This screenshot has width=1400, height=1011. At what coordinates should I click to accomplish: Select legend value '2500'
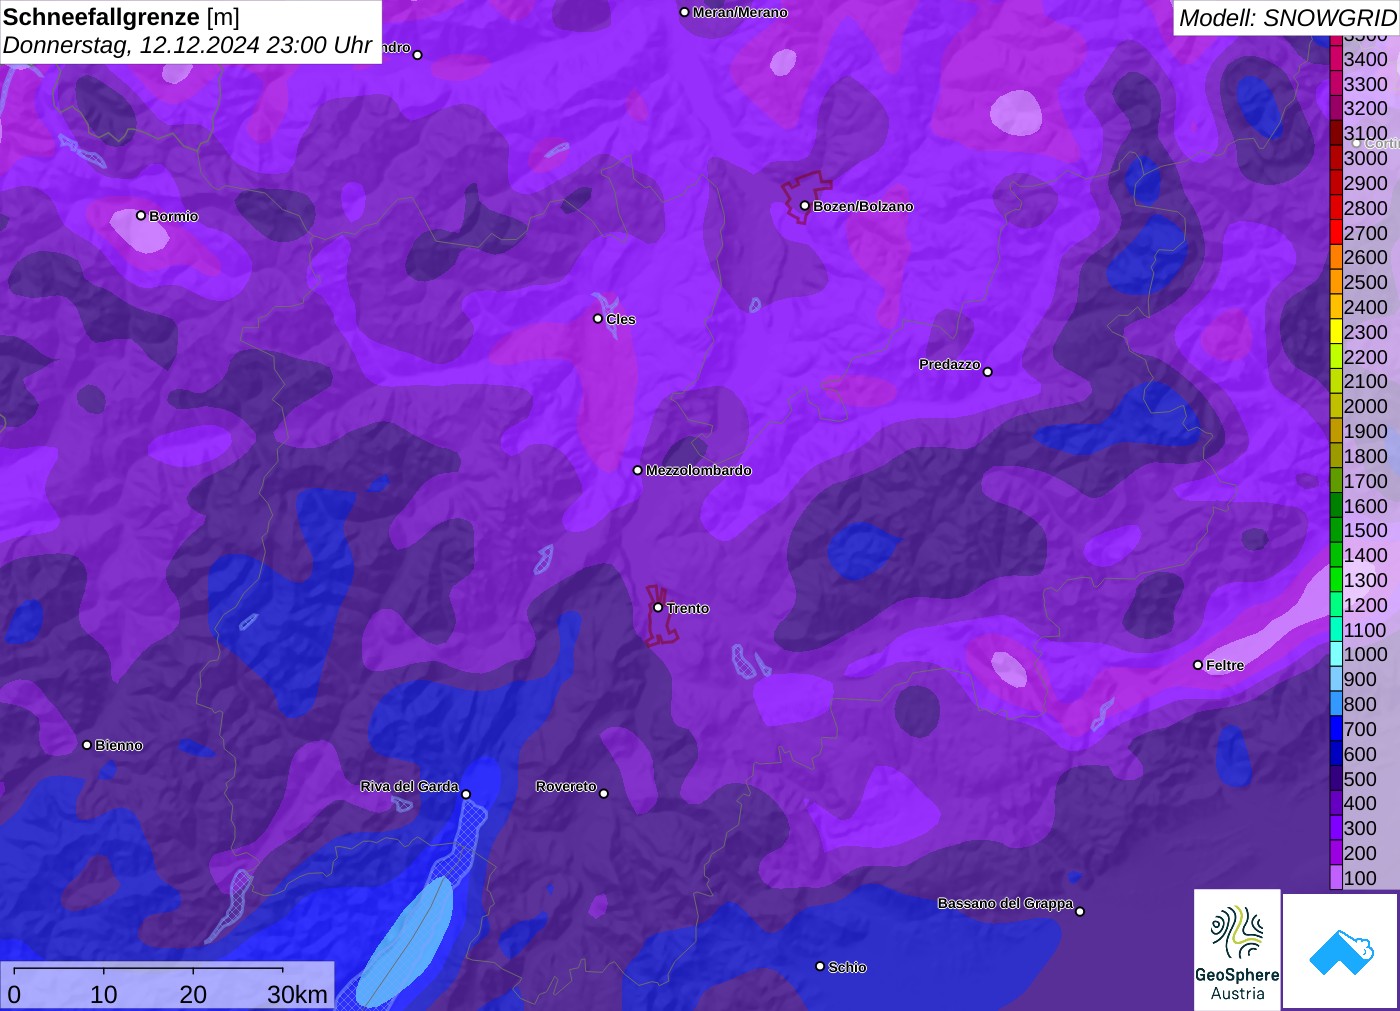(x=1365, y=282)
